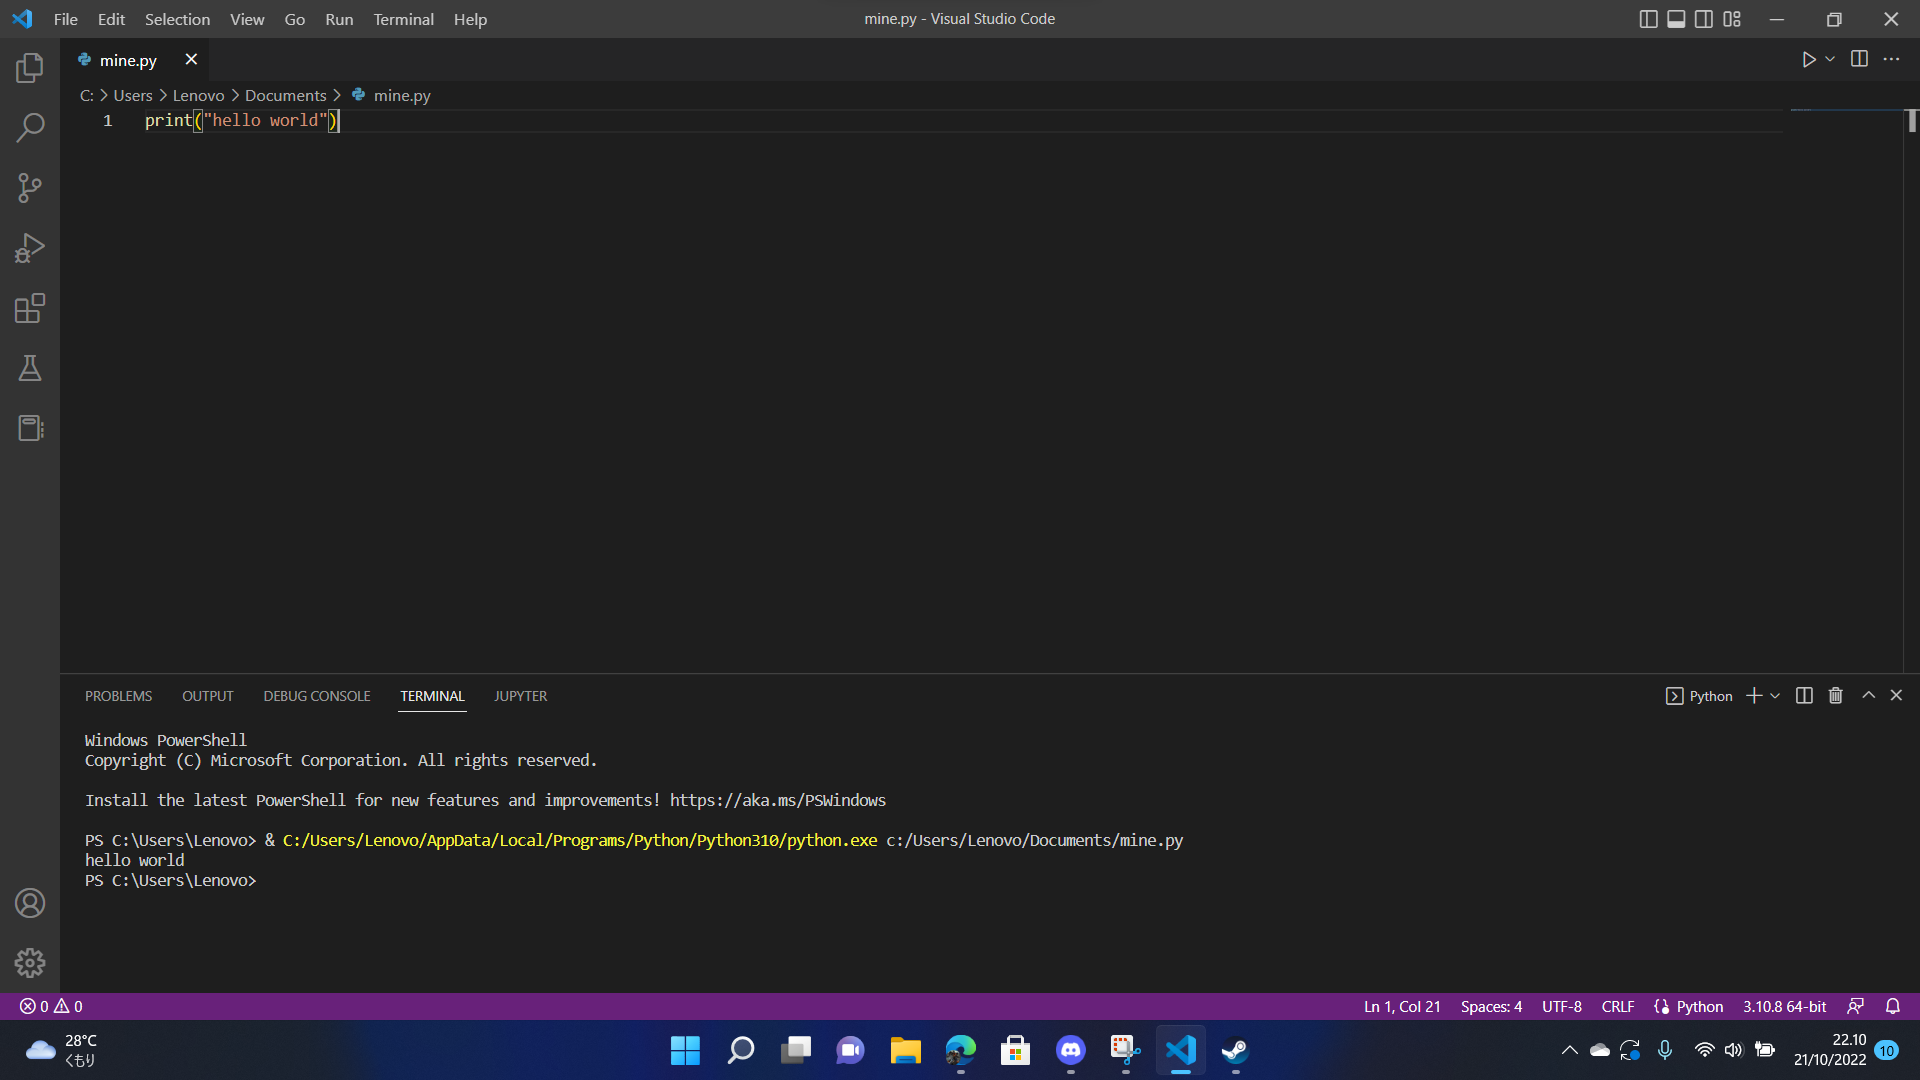Screen dimensions: 1920x1080
Task: Open the Run and Debug view
Action: (x=30, y=248)
